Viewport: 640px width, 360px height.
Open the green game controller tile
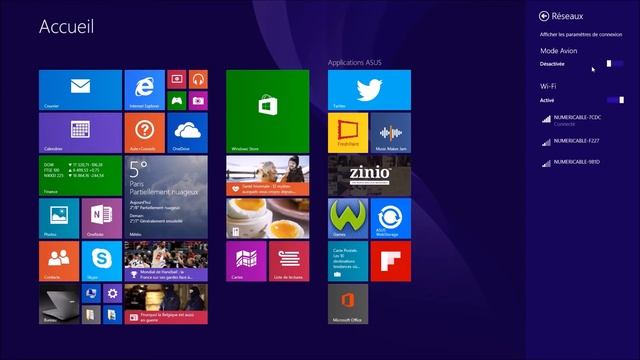click(x=177, y=100)
